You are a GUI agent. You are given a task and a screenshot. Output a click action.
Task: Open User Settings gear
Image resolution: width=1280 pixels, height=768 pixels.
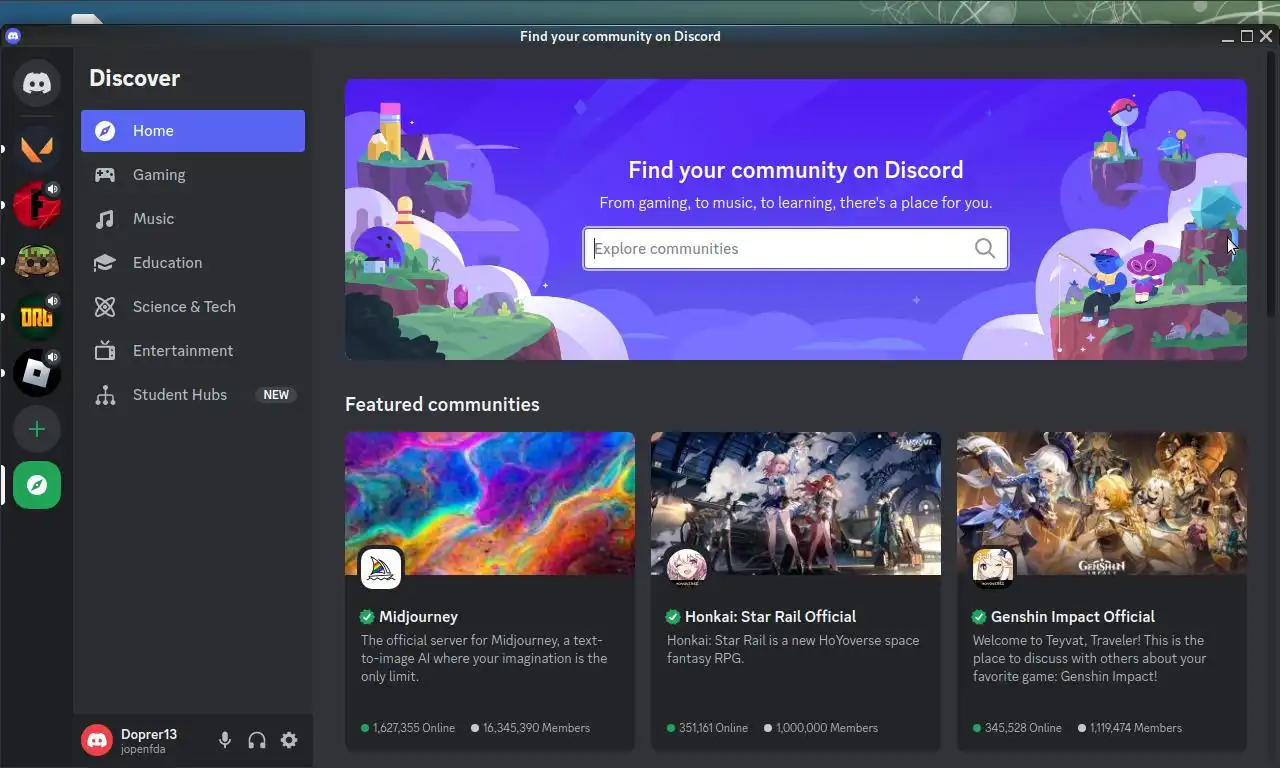pos(289,740)
